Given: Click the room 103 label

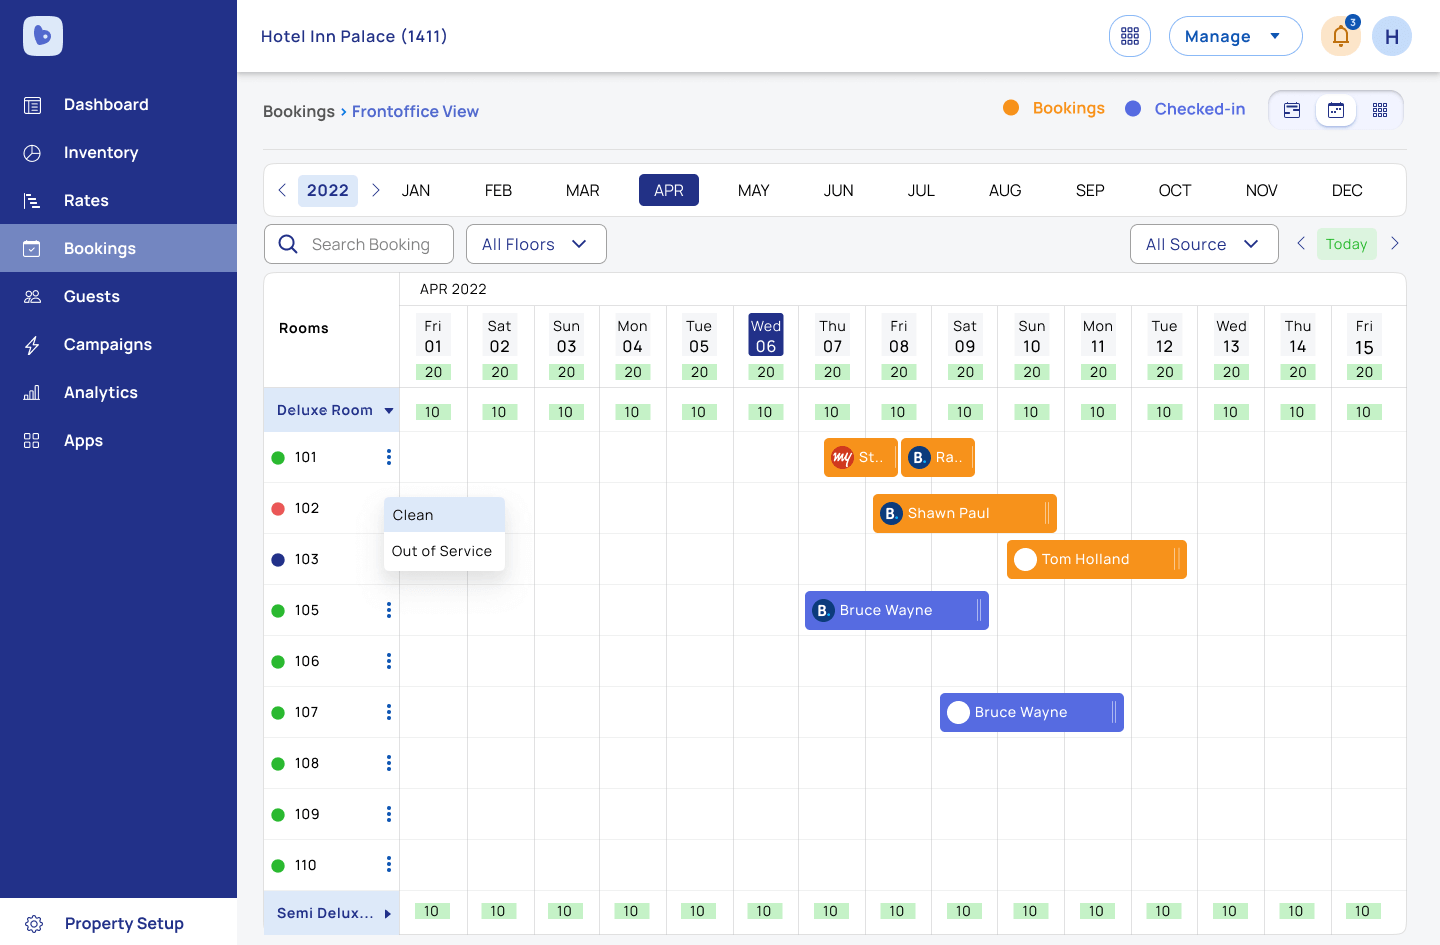Looking at the screenshot, I should tap(307, 559).
